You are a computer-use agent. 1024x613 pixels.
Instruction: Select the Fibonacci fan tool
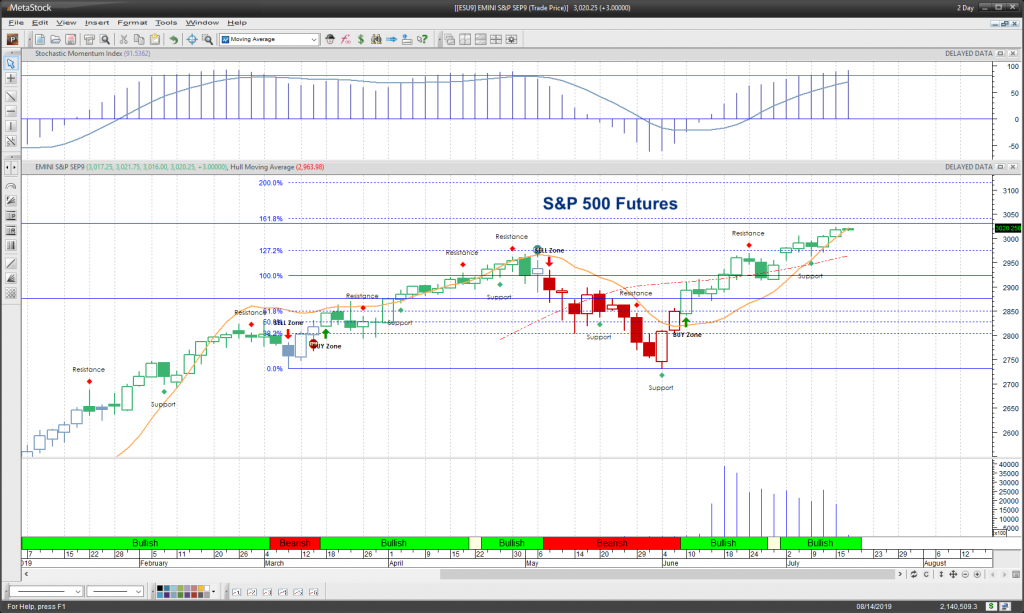pyautogui.click(x=10, y=200)
